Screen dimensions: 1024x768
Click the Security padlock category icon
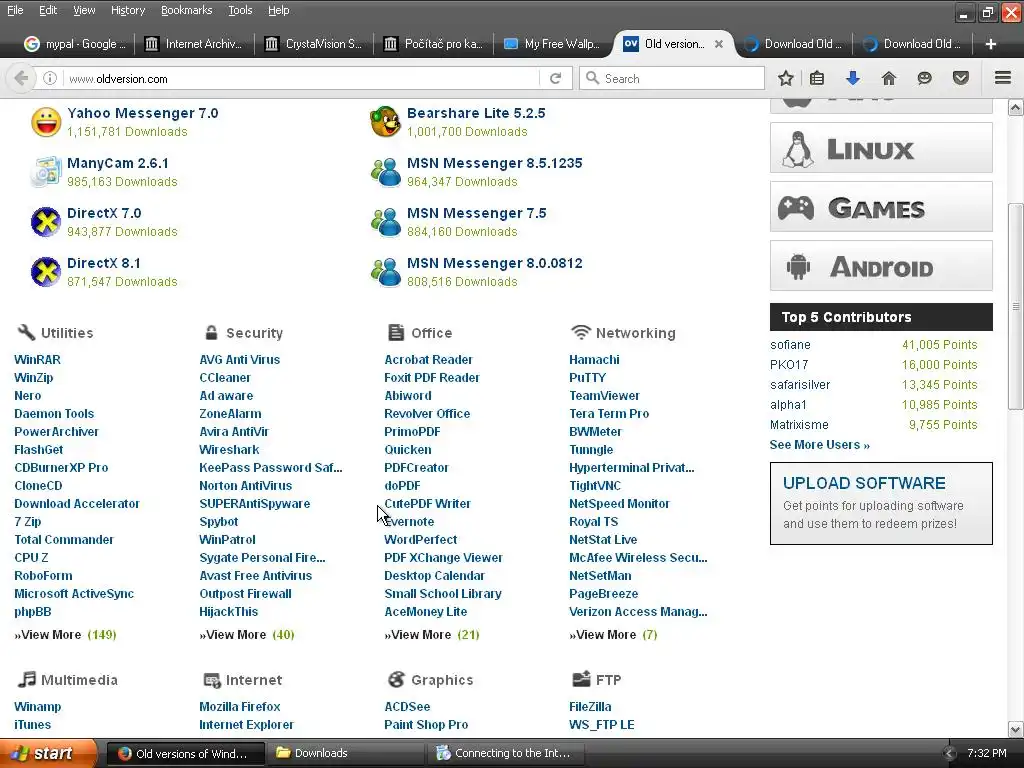point(211,332)
